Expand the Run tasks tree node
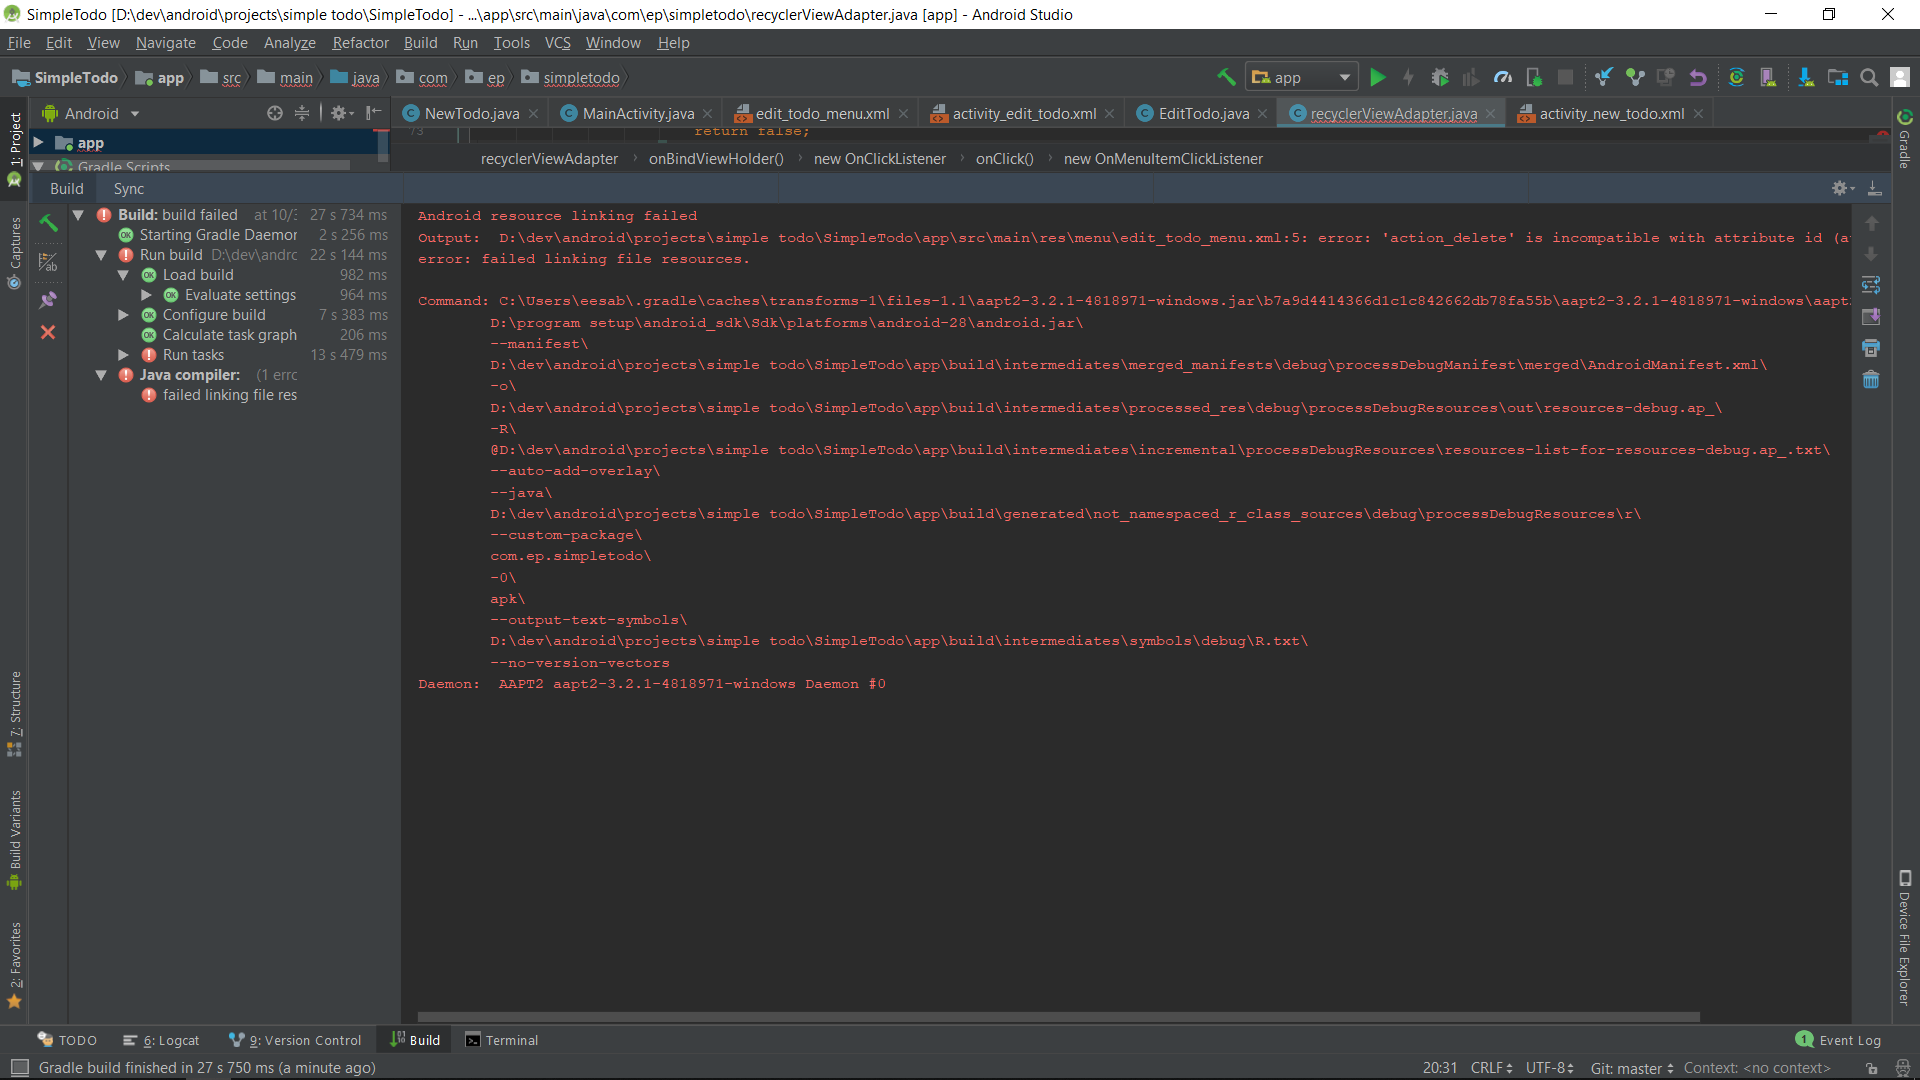1920x1080 pixels. tap(123, 355)
